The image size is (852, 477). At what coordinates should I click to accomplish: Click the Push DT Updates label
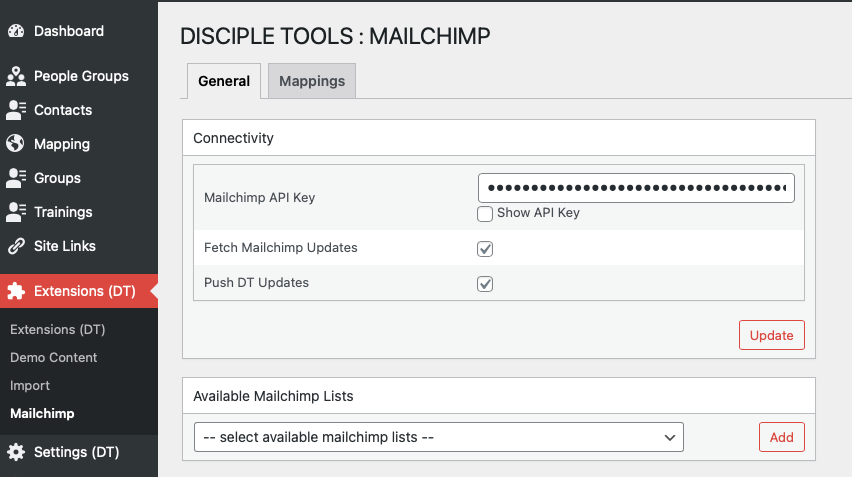[256, 283]
